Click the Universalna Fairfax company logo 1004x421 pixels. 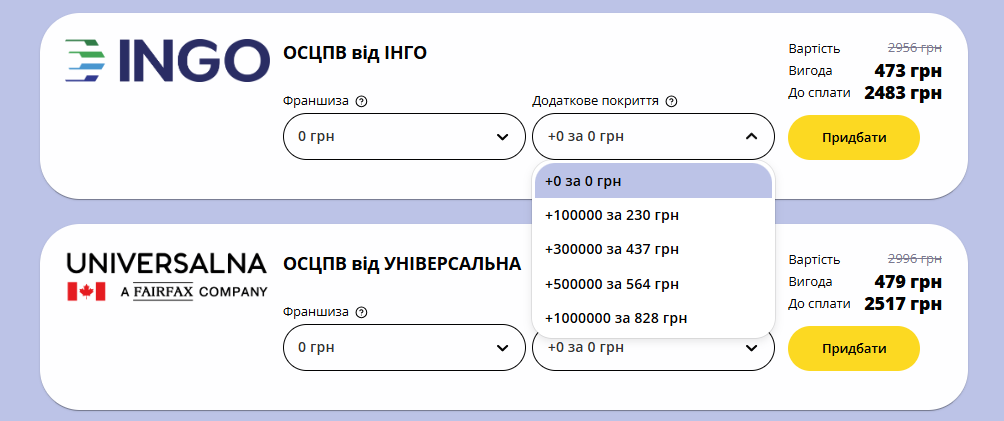coord(166,277)
